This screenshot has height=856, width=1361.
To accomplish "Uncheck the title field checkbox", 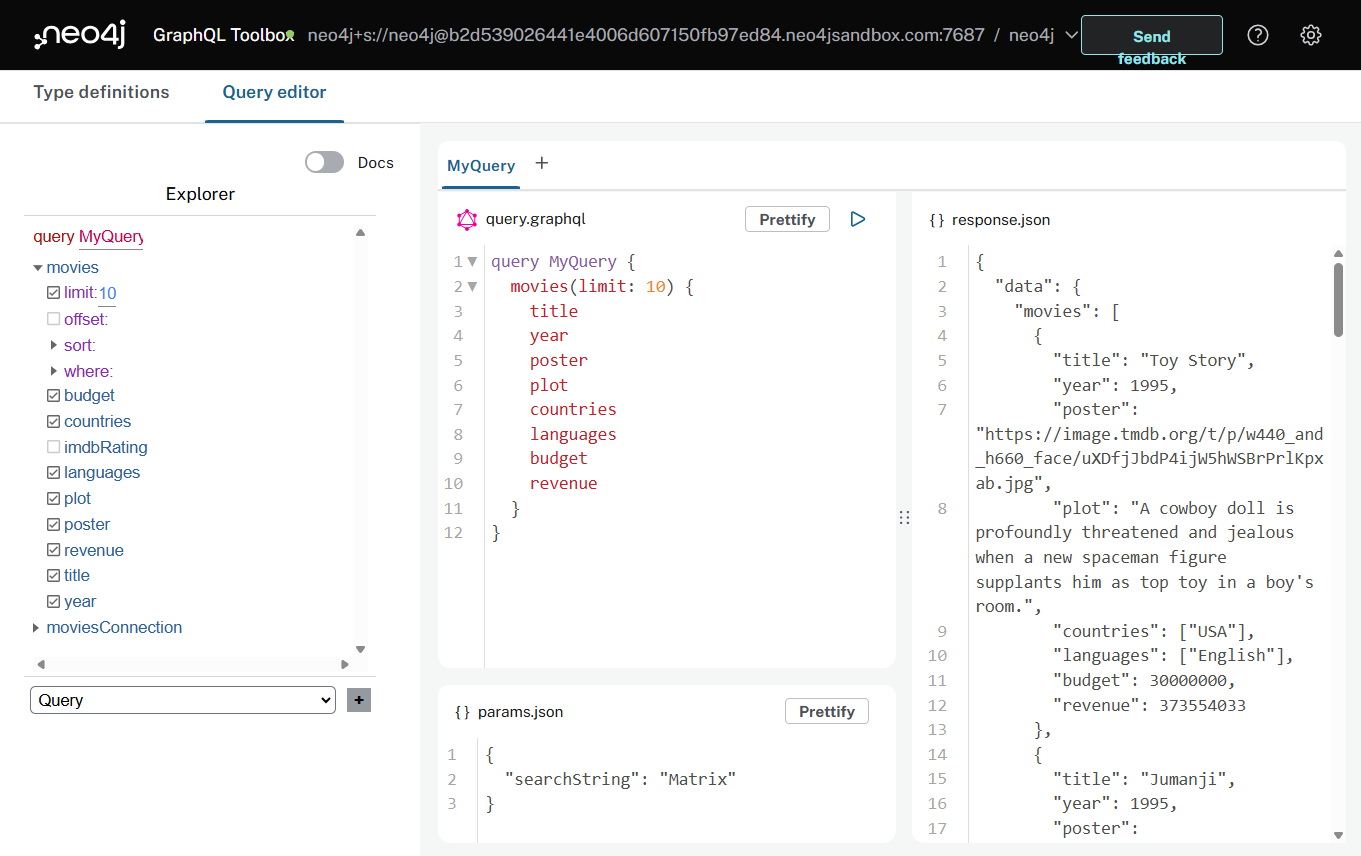I will (54, 576).
